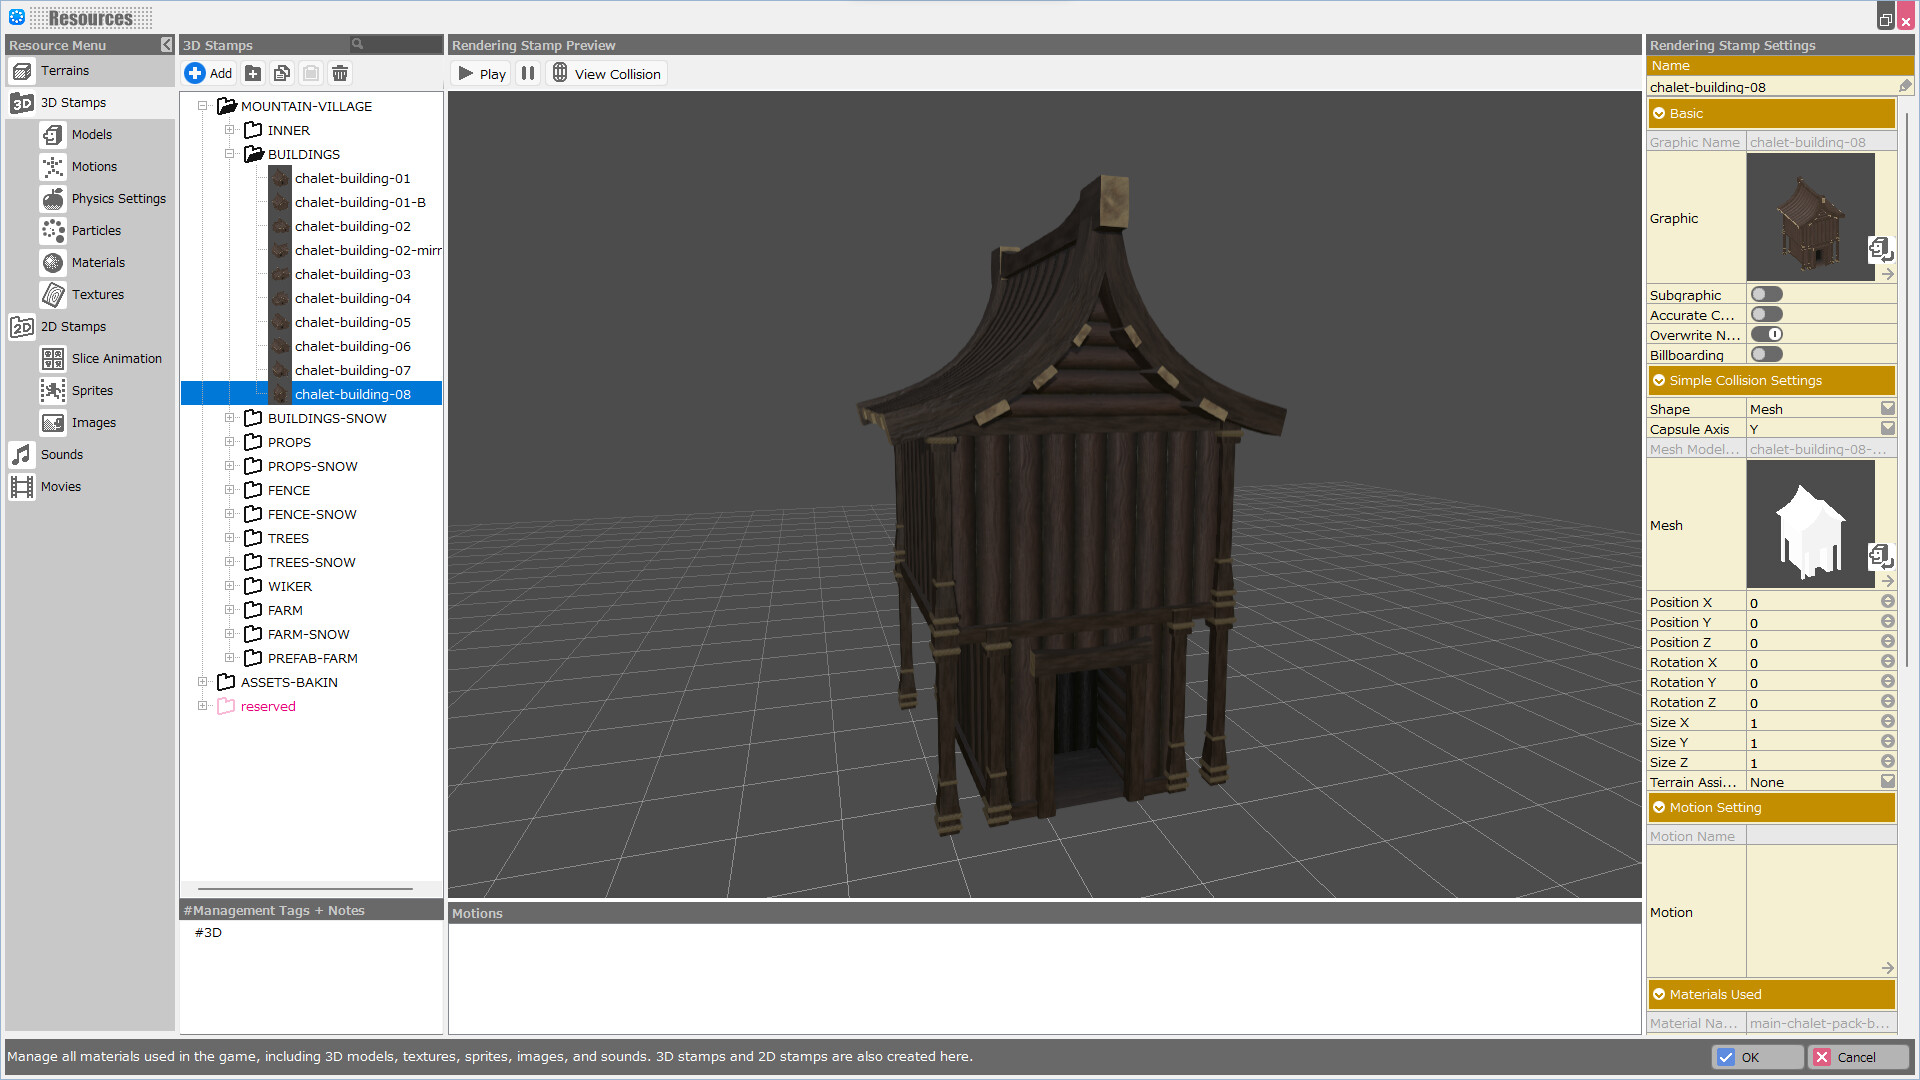1920x1080 pixels.
Task: Click the OK button at the bottom
Action: coord(1757,1056)
